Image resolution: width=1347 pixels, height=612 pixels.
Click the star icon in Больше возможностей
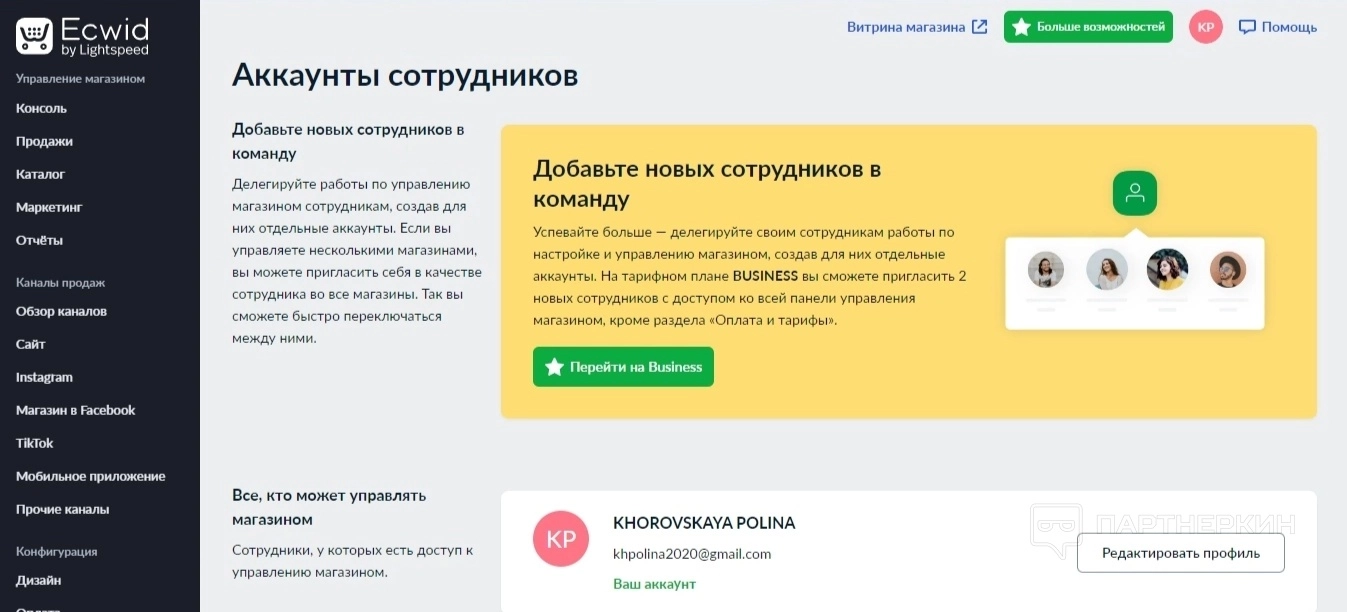point(1021,27)
